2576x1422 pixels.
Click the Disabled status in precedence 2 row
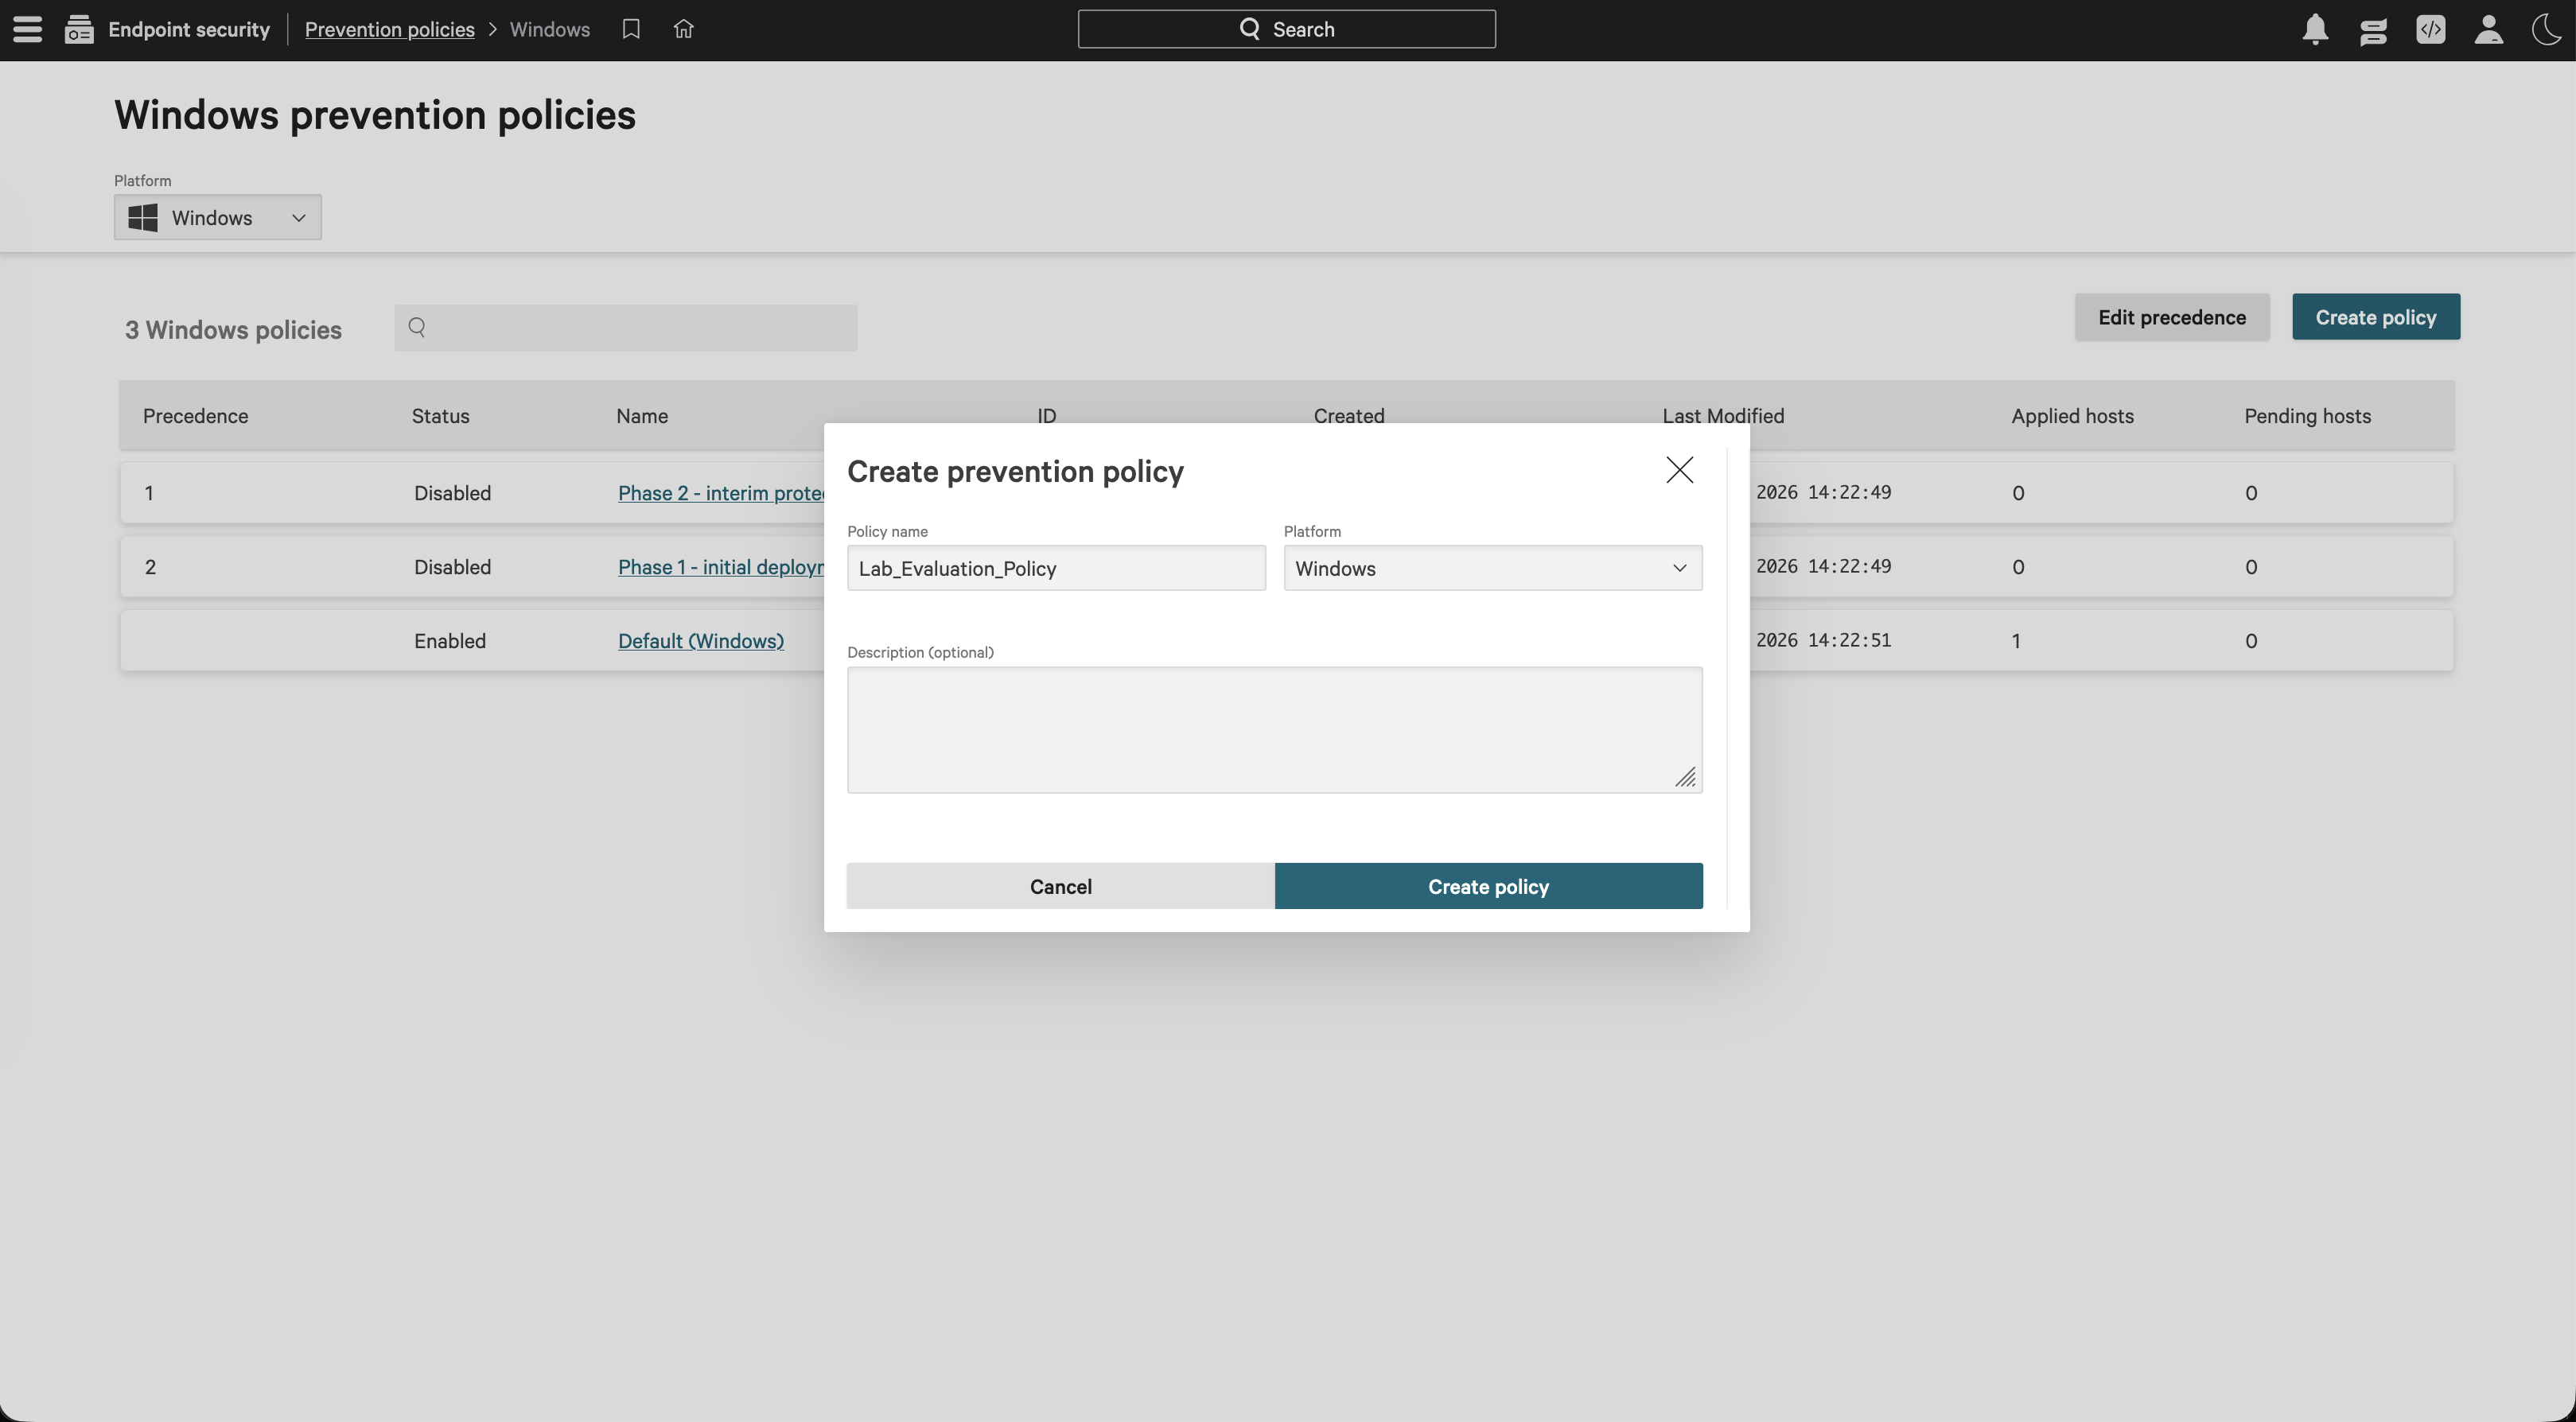[453, 567]
